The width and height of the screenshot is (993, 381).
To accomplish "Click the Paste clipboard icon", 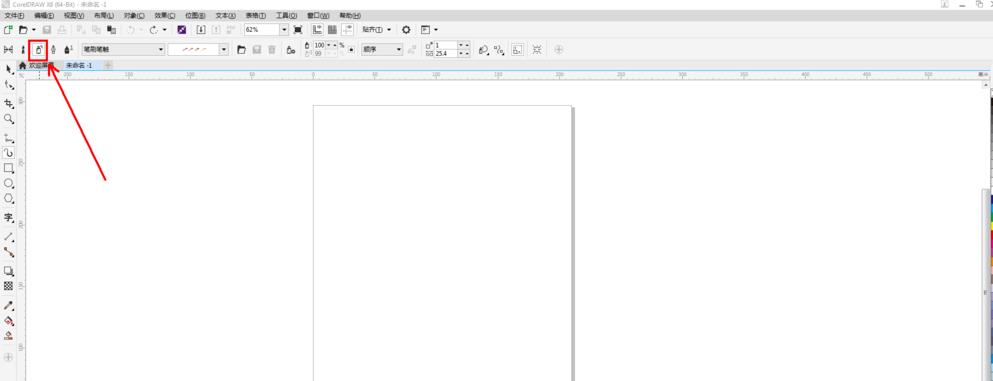I will coord(111,30).
